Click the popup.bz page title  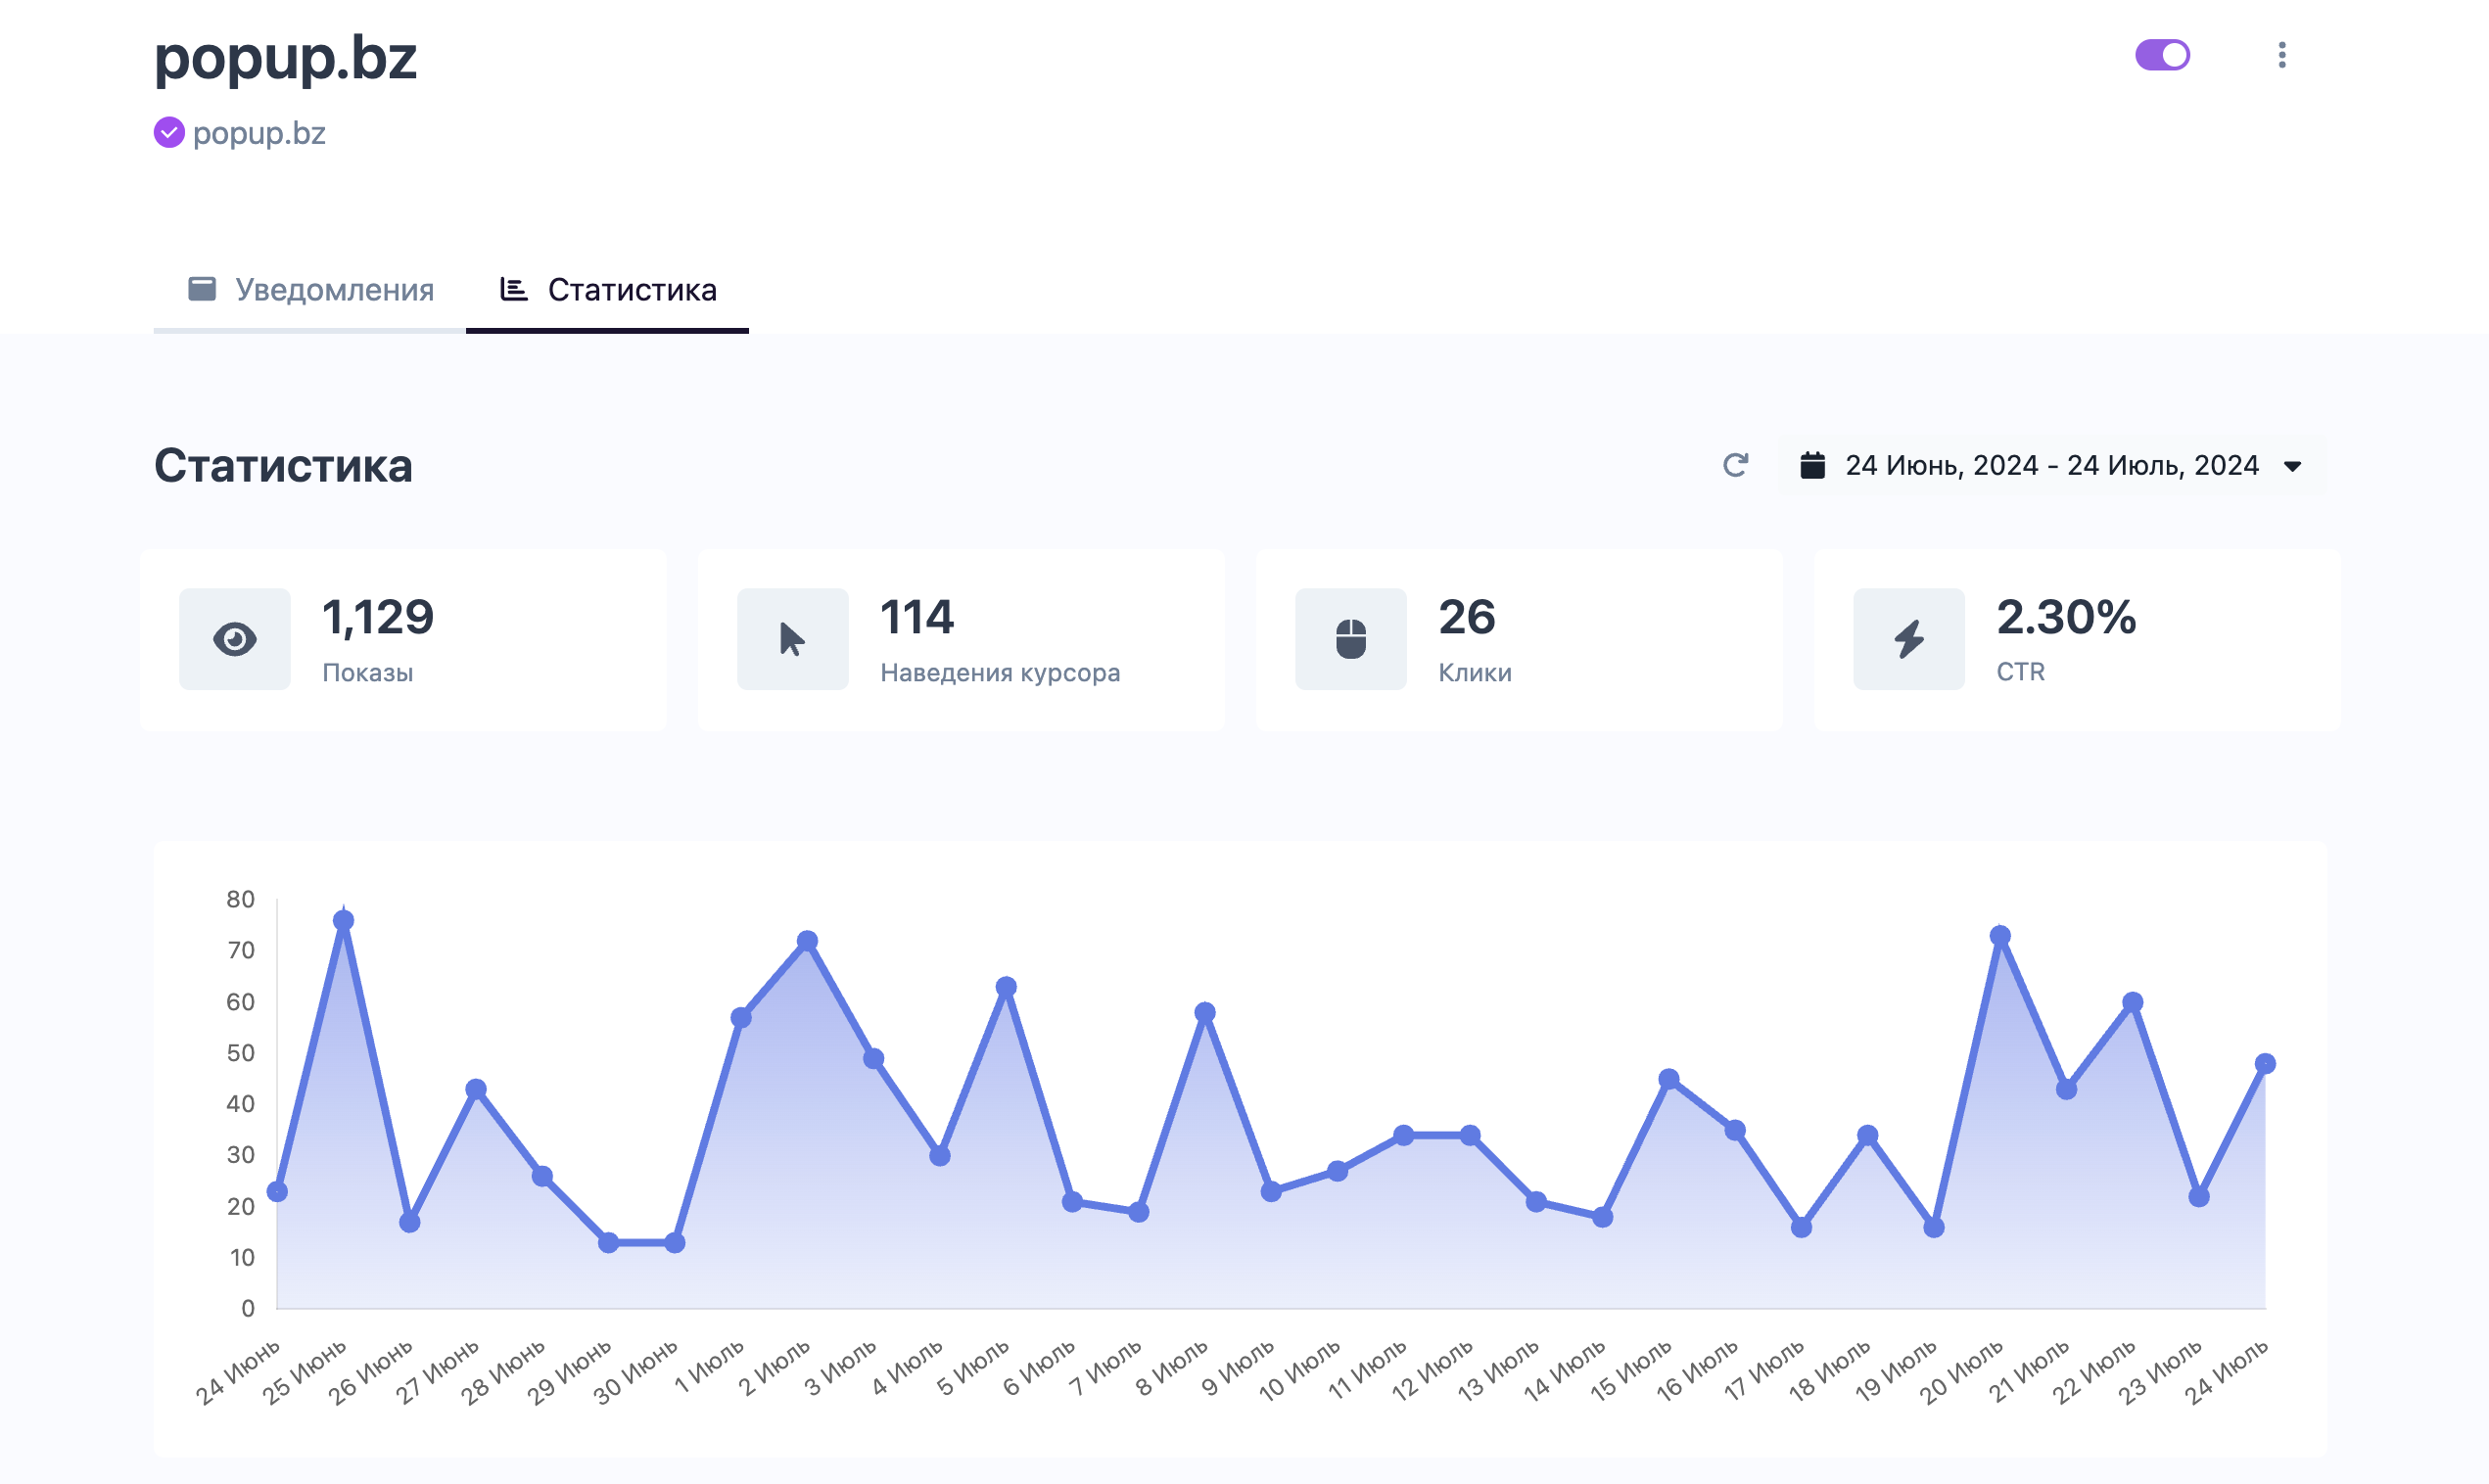click(x=285, y=57)
